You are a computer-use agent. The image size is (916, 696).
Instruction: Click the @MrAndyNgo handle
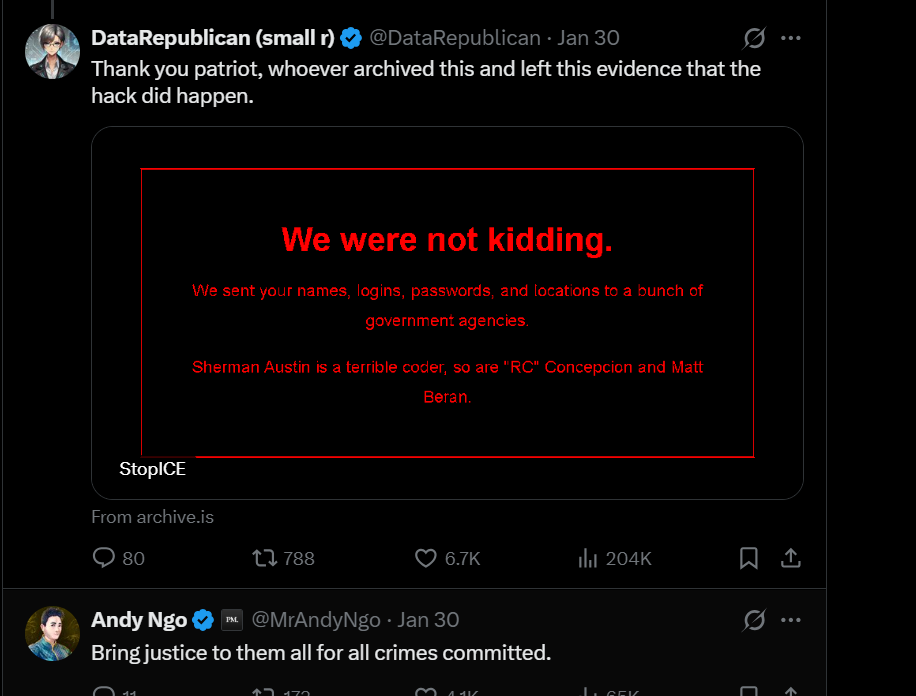click(316, 620)
